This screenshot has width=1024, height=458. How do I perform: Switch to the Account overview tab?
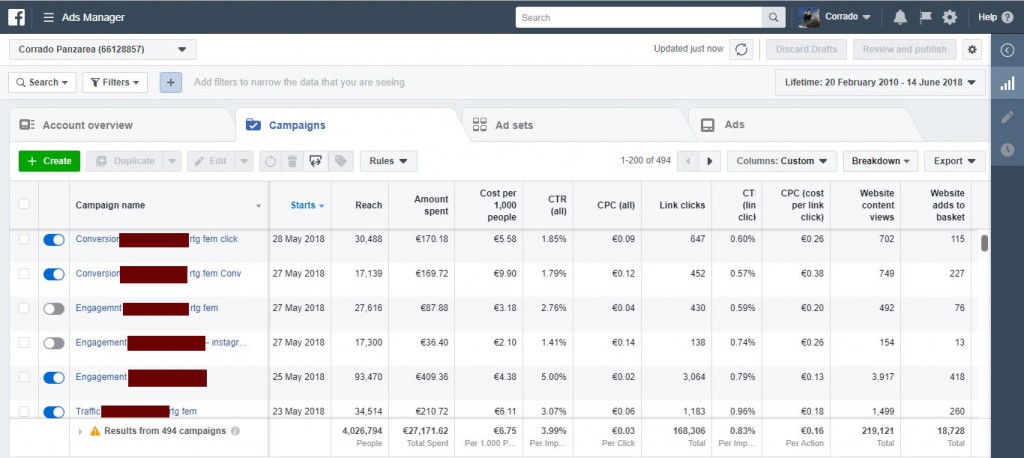point(121,125)
